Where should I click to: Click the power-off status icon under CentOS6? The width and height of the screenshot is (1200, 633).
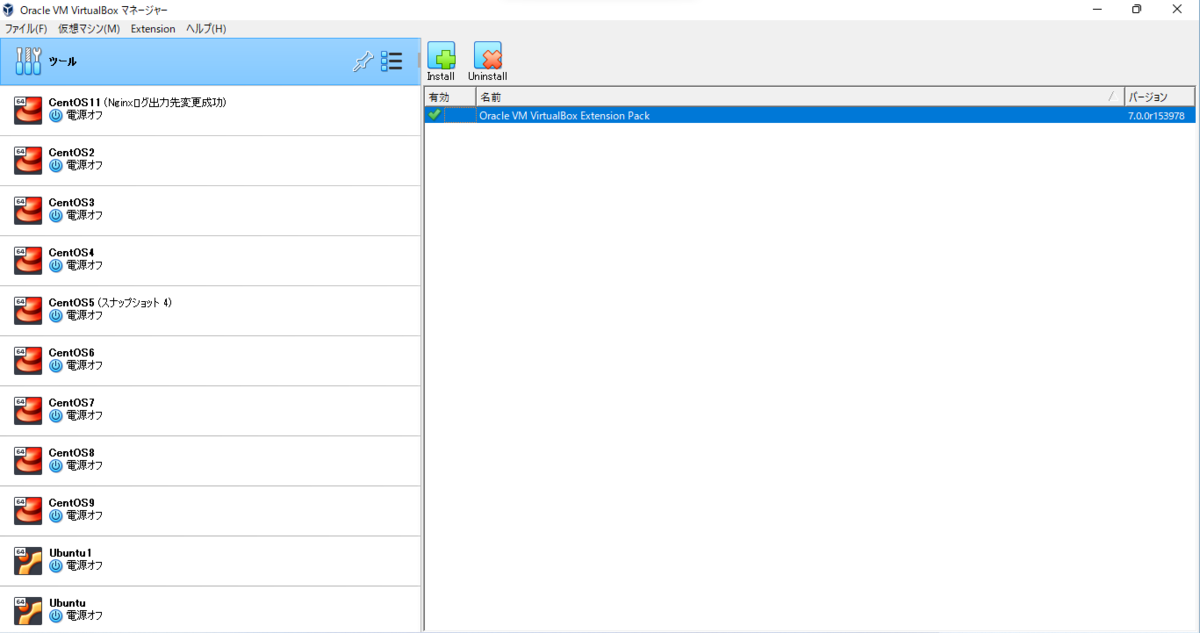click(56, 366)
